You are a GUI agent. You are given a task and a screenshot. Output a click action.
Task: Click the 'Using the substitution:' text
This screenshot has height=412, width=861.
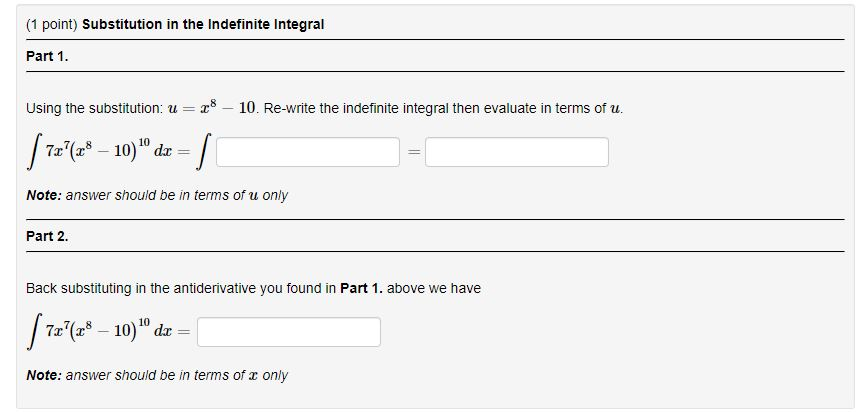pyautogui.click(x=94, y=108)
